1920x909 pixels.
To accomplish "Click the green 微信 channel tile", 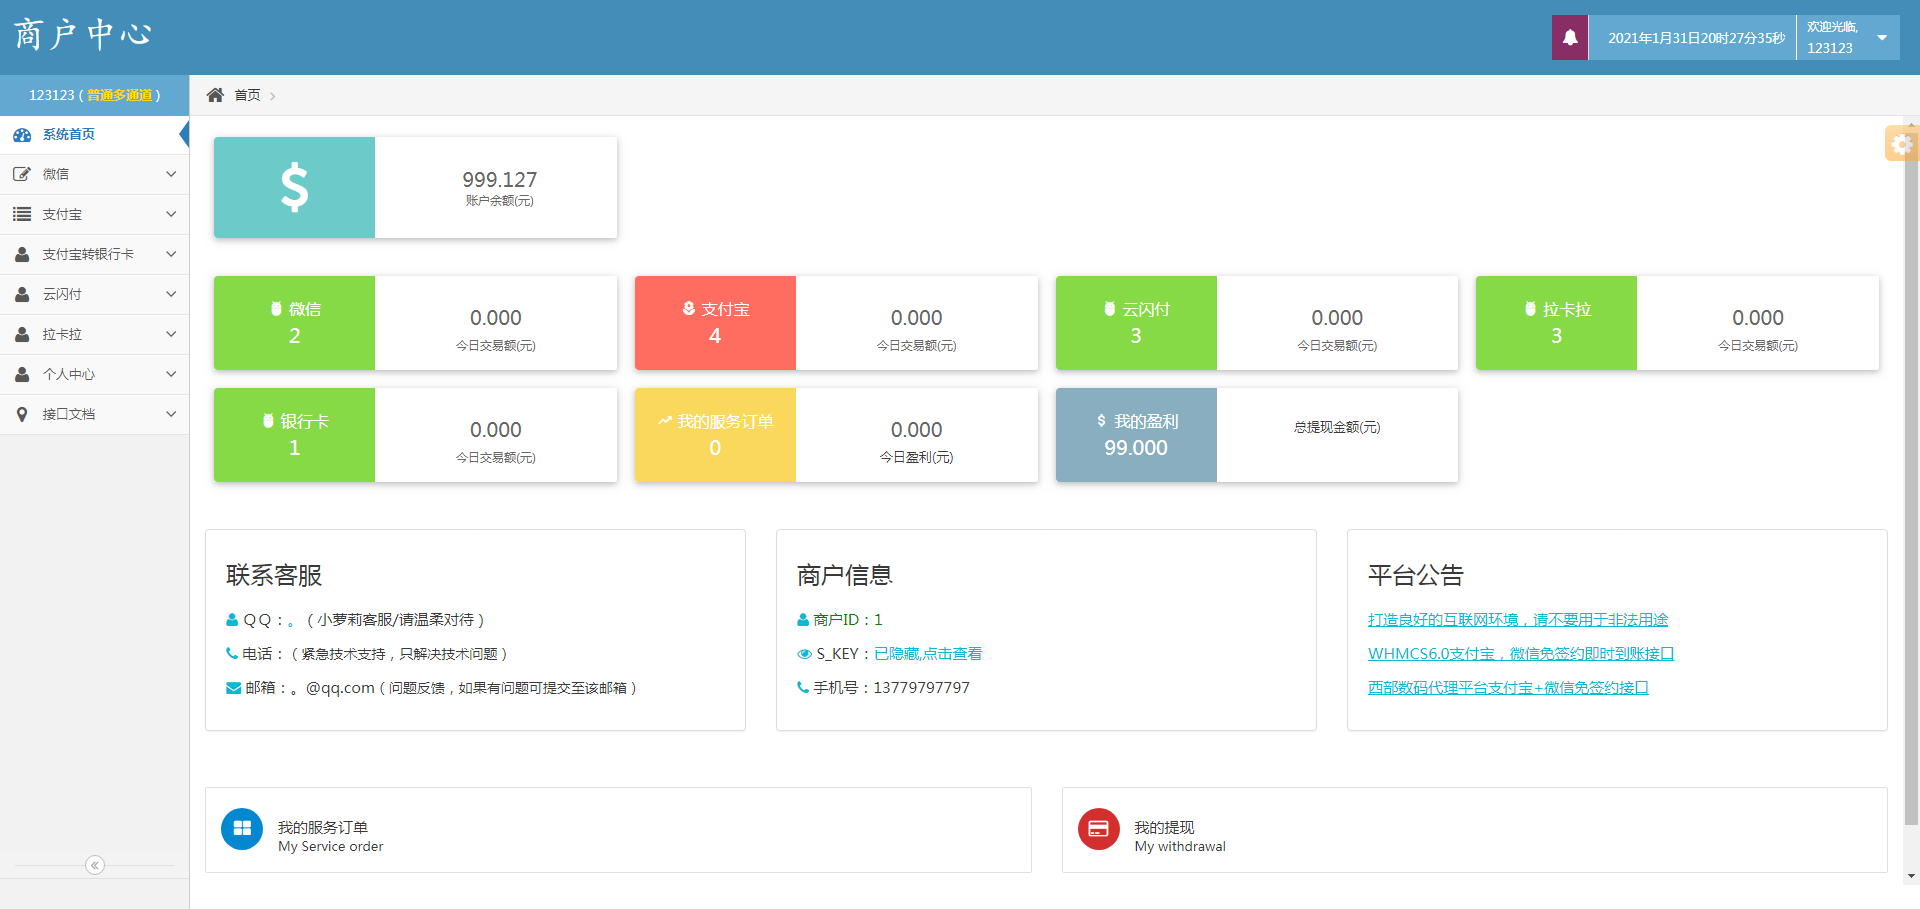I will pyautogui.click(x=294, y=323).
